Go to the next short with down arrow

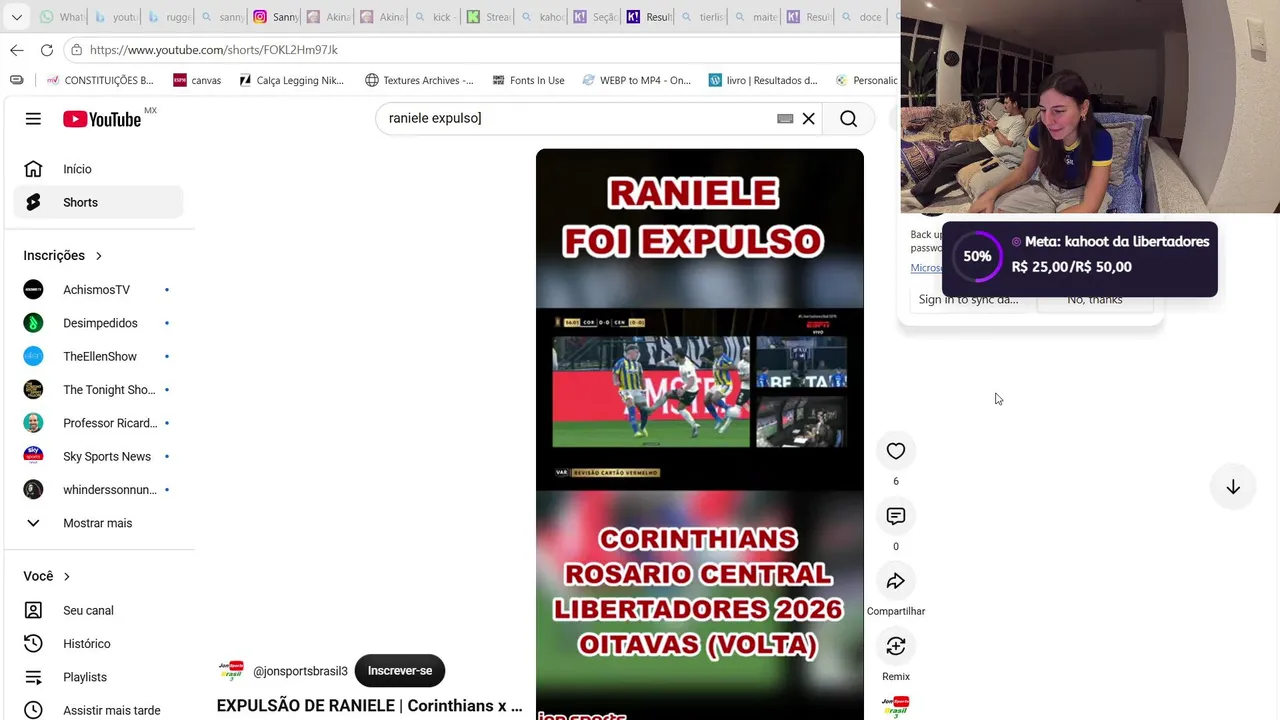point(1233,487)
